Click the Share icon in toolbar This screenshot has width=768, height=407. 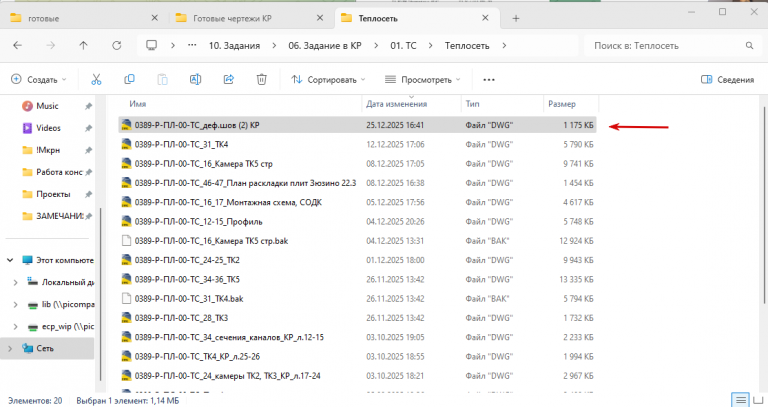pos(229,79)
